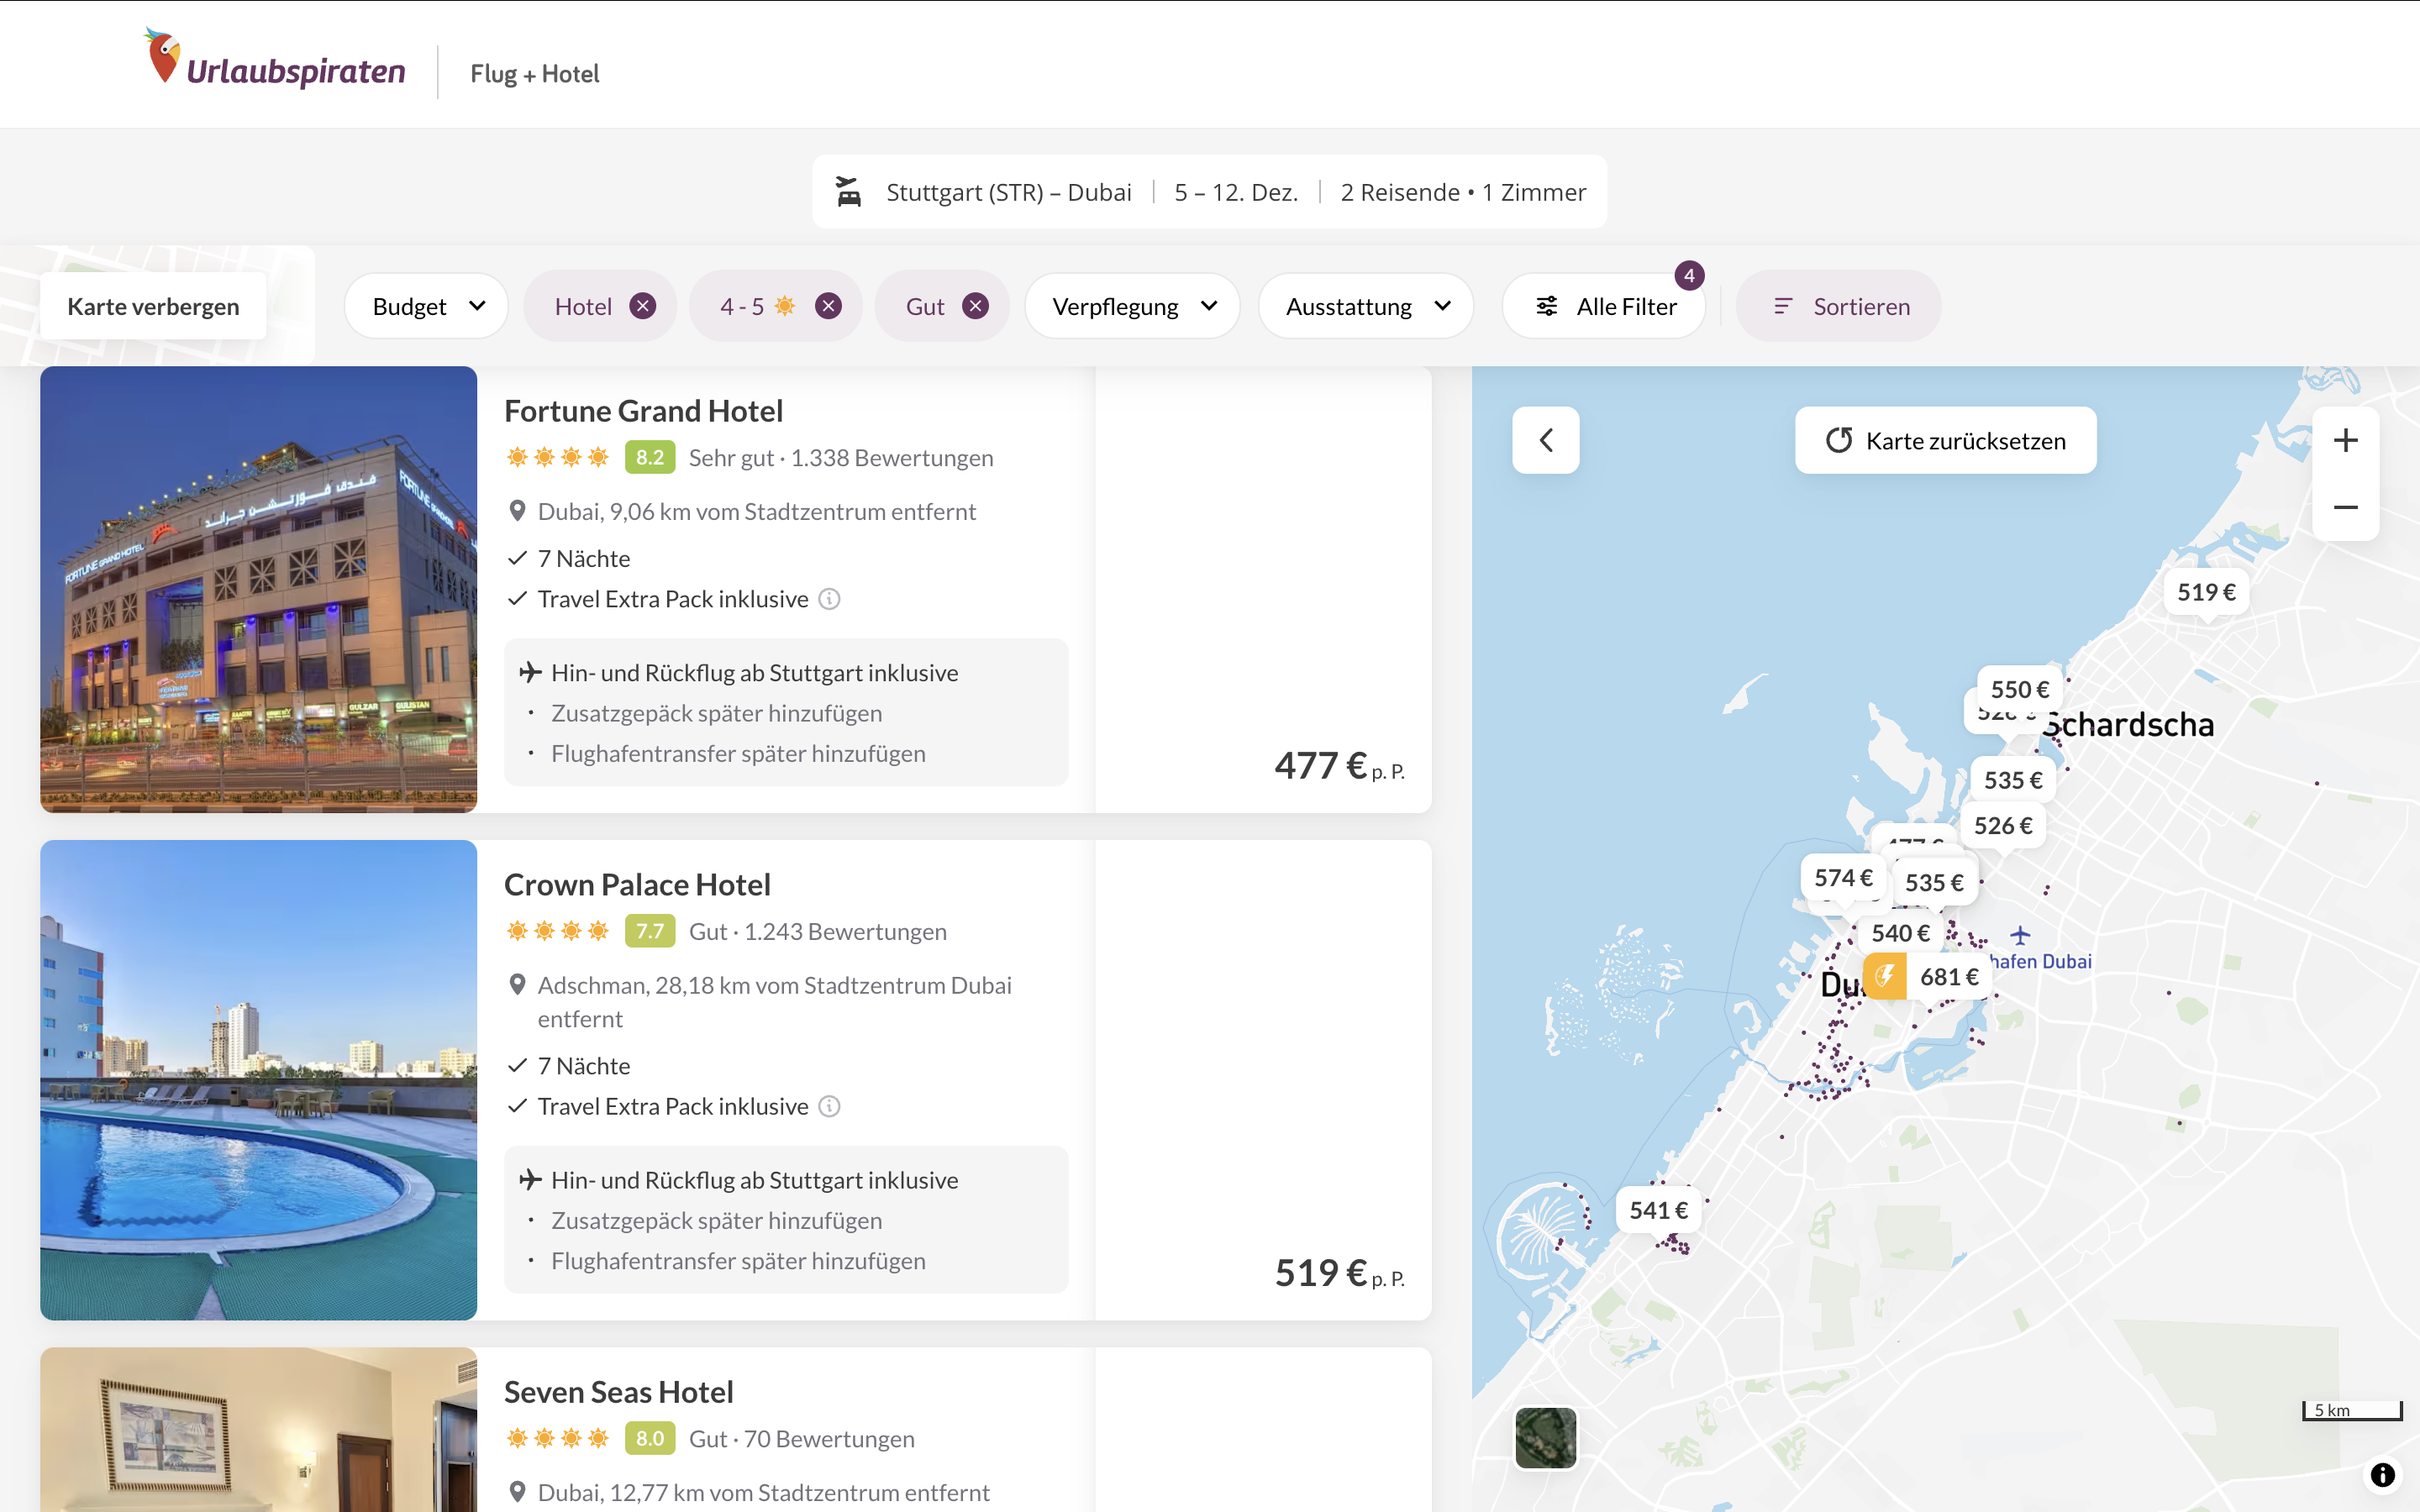This screenshot has height=1512, width=2420.
Task: Open map attribution info icon
Action: [2383, 1475]
